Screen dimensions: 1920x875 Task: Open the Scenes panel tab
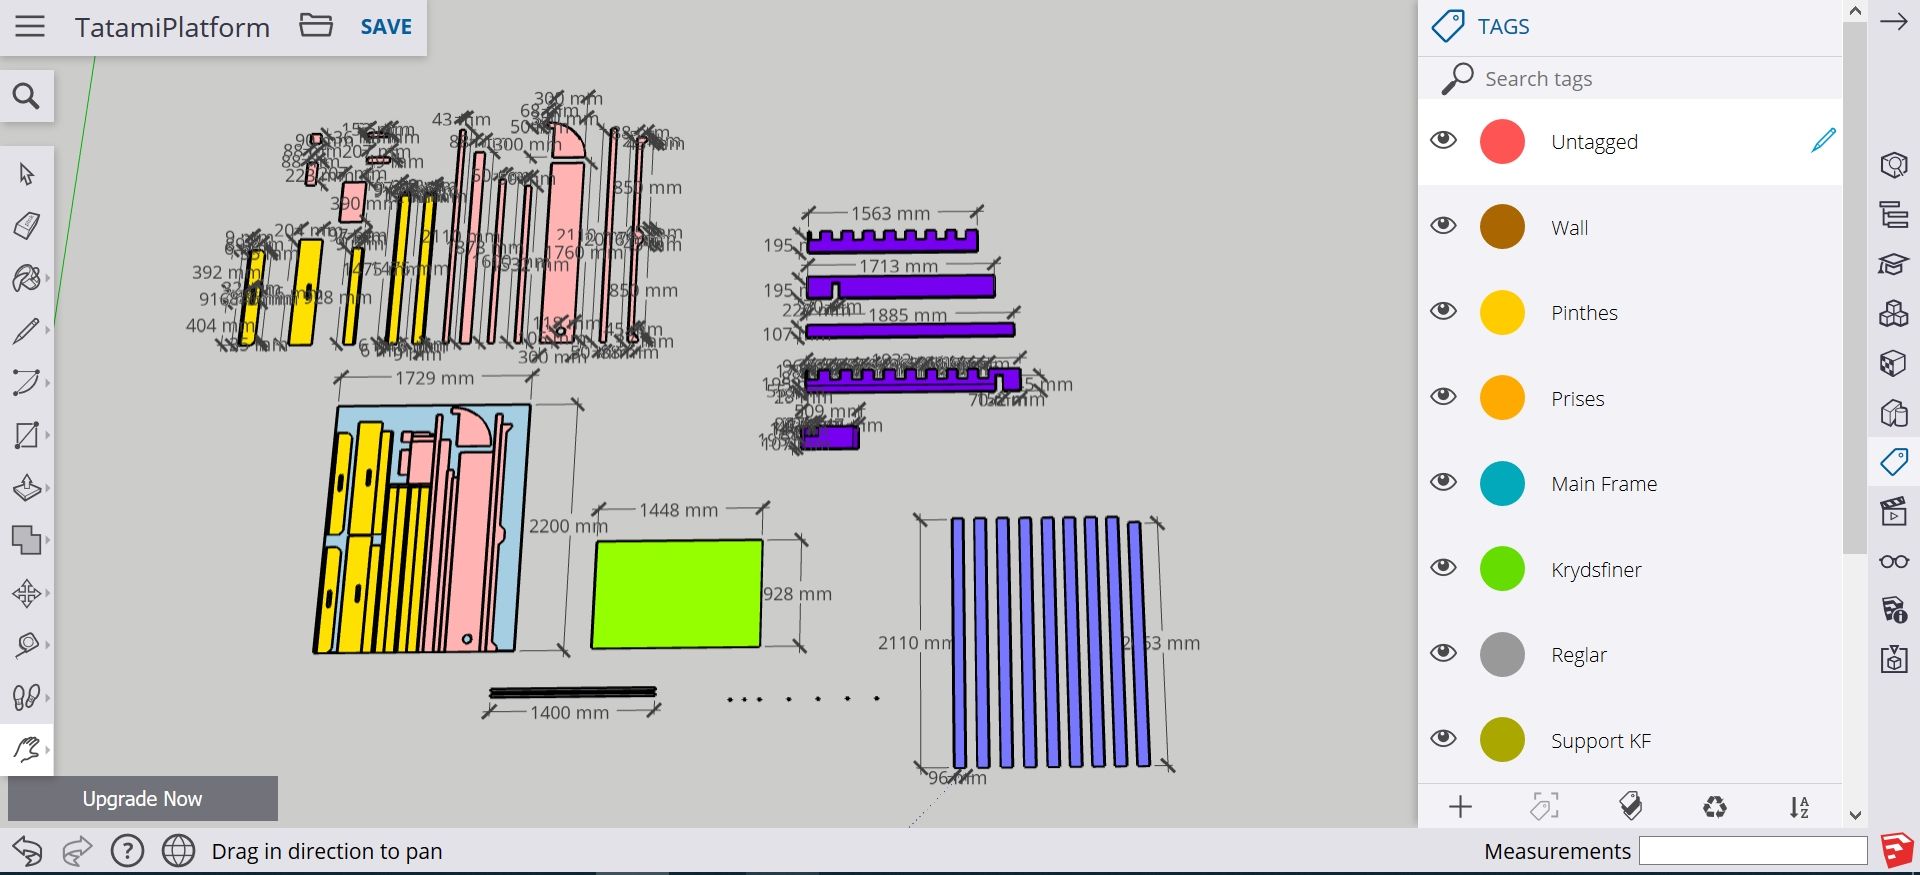coord(1893,512)
